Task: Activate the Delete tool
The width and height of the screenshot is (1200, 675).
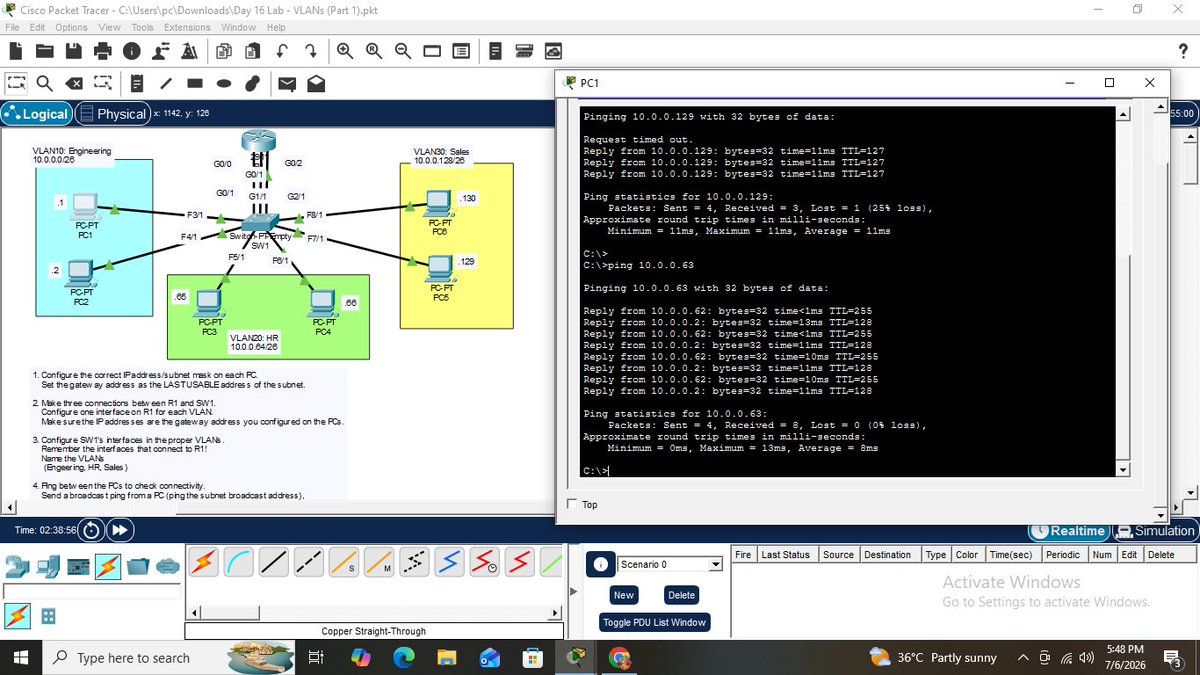Action: click(x=75, y=84)
